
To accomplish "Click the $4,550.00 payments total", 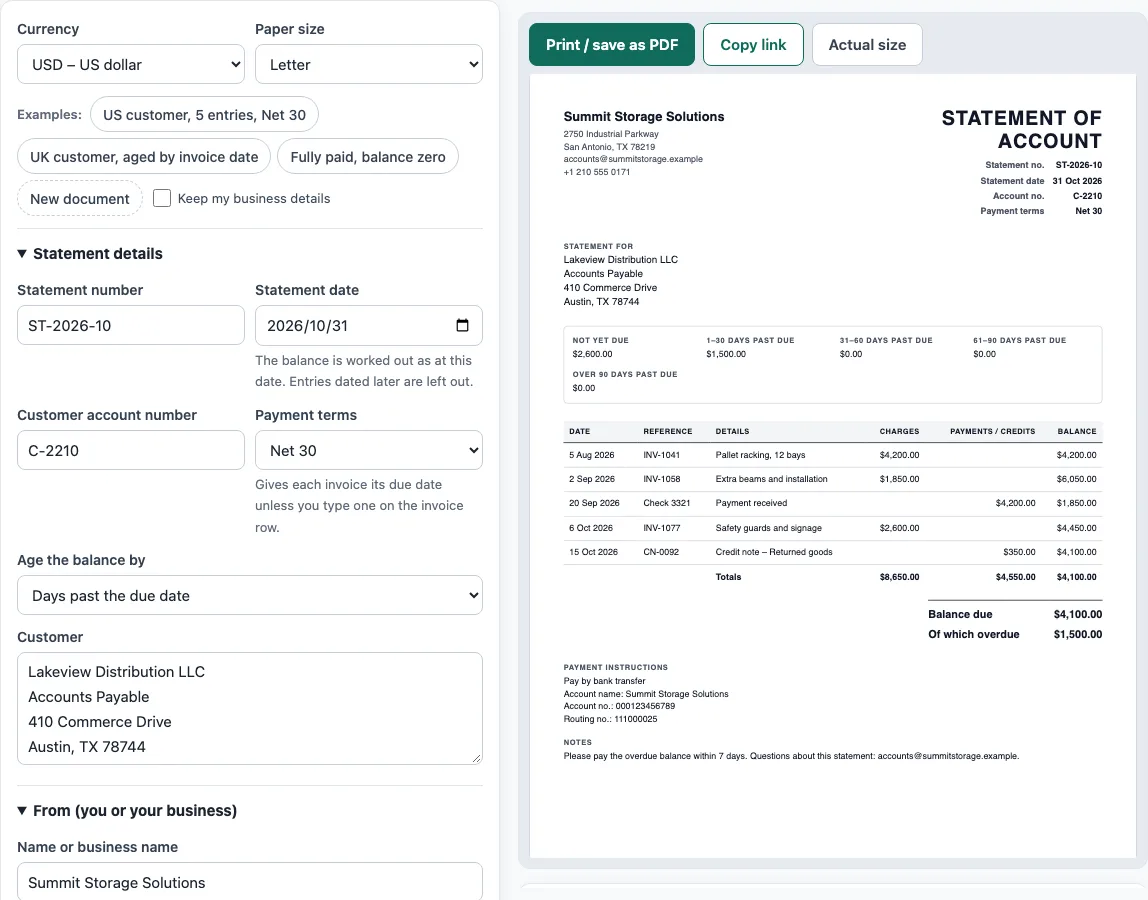I will 1015,577.
